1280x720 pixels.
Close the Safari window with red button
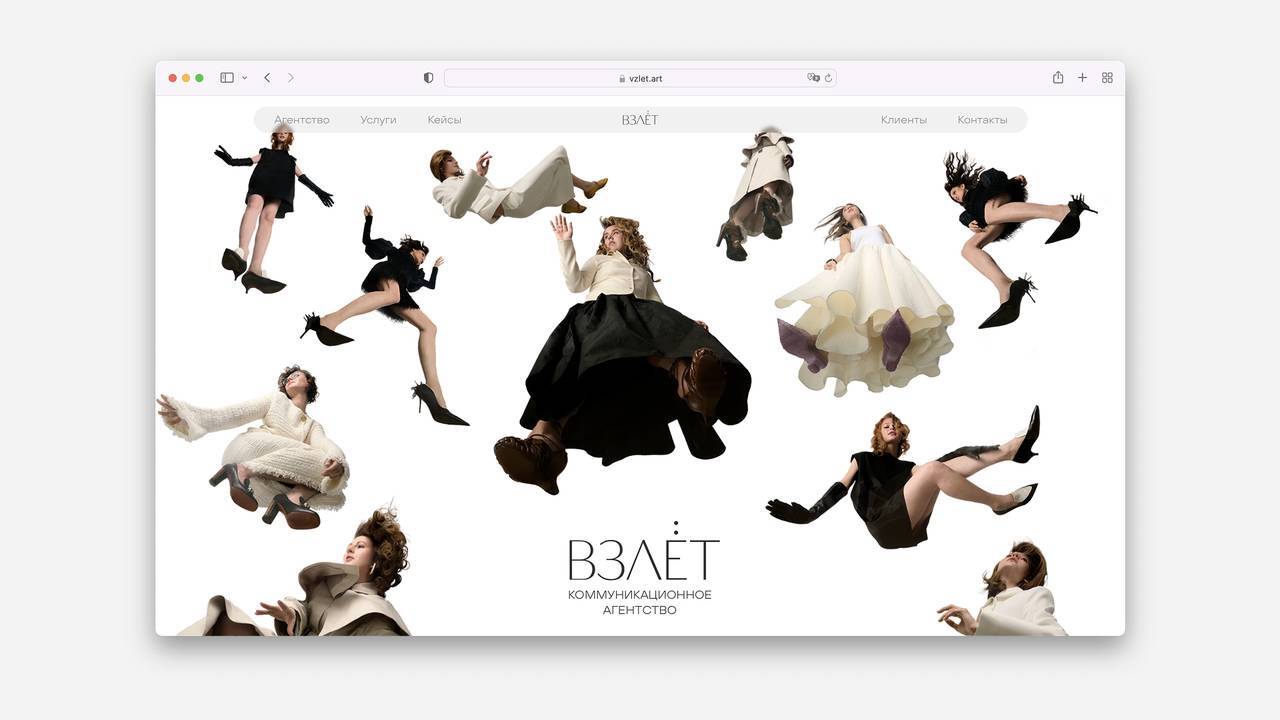[173, 78]
